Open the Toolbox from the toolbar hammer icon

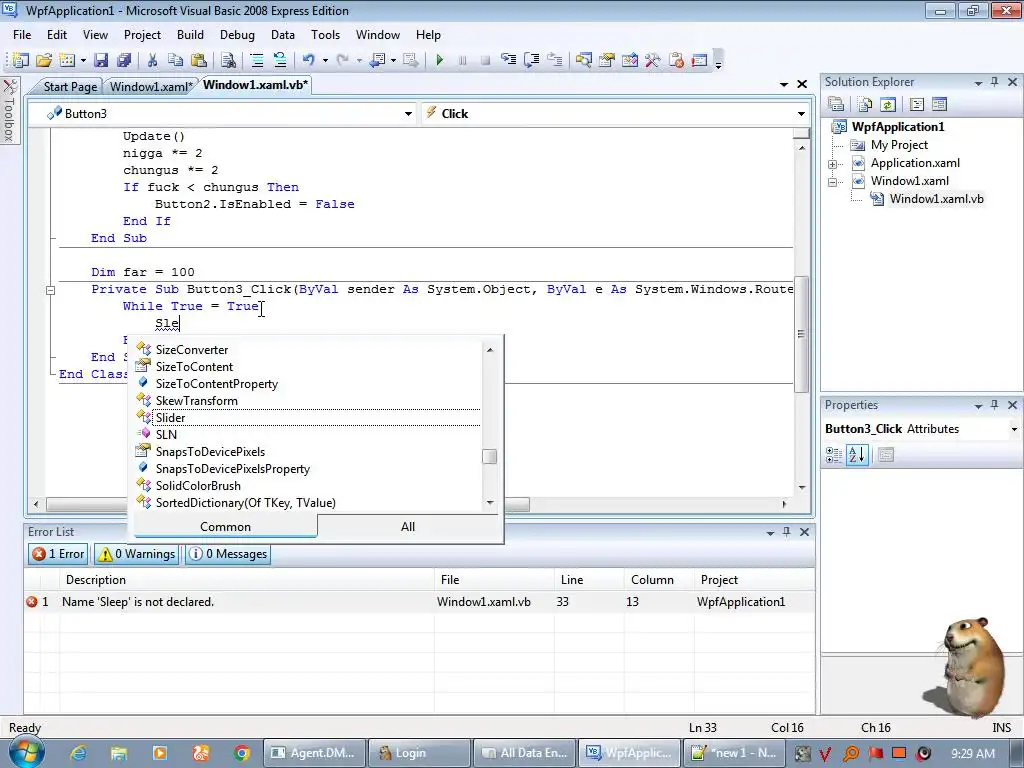(x=652, y=60)
